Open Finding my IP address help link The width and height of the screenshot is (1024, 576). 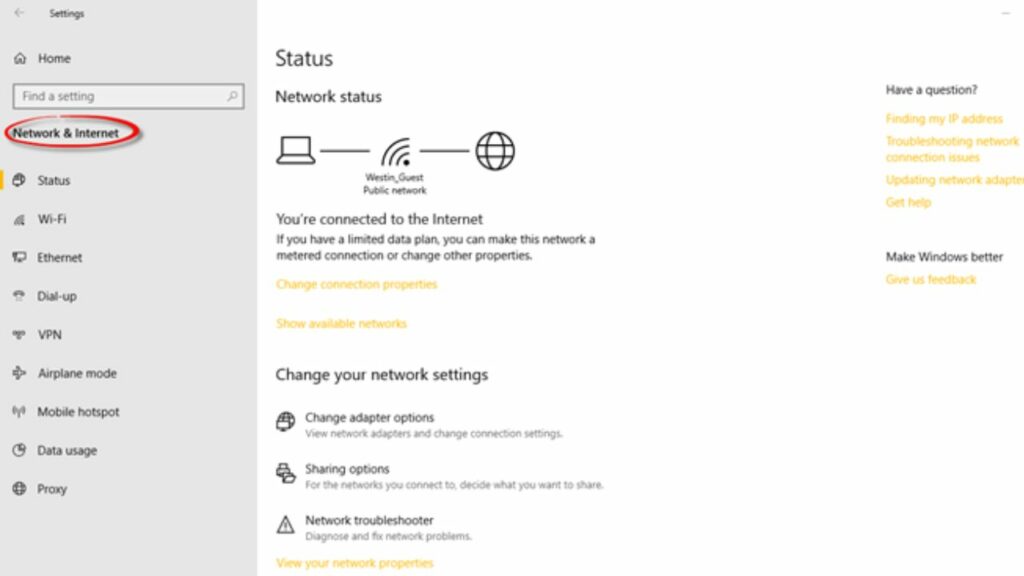click(944, 118)
